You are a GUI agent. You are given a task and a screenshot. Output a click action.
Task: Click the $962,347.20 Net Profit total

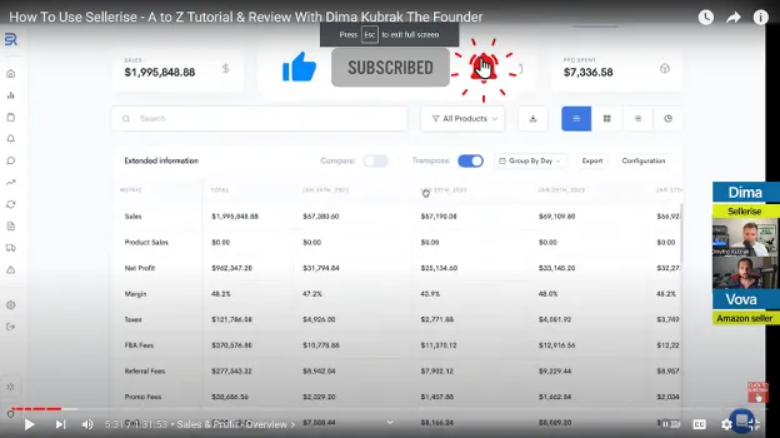[232, 268]
